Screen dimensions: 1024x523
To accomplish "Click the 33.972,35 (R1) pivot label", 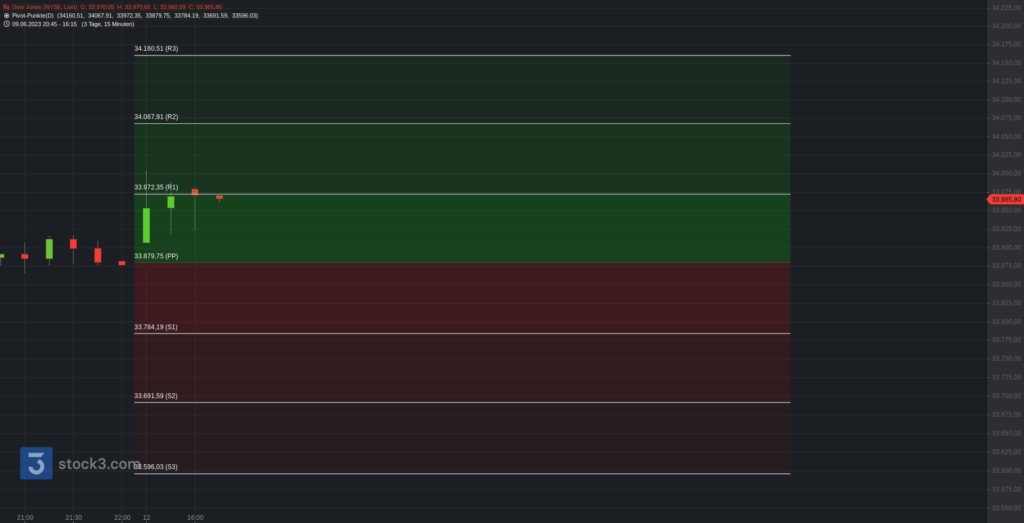I will pyautogui.click(x=156, y=187).
